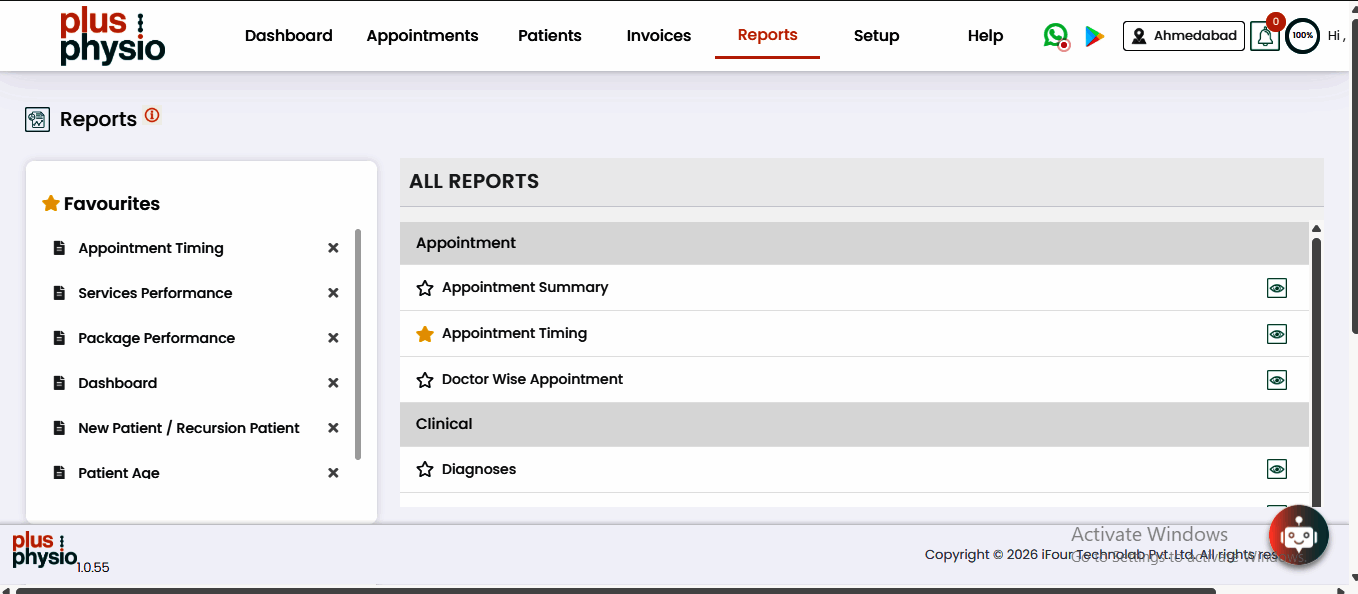The height and width of the screenshot is (594, 1358).
Task: Remove Package Performance from Favourites
Action: click(x=333, y=338)
